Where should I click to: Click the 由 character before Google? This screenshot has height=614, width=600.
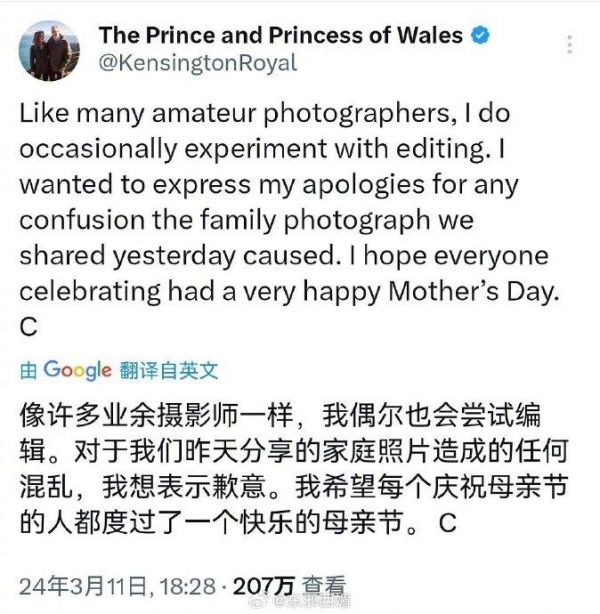coord(28,370)
